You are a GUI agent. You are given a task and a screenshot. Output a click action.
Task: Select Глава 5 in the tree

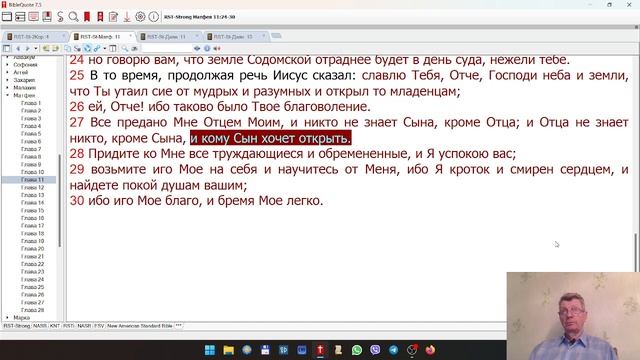[x=31, y=133]
